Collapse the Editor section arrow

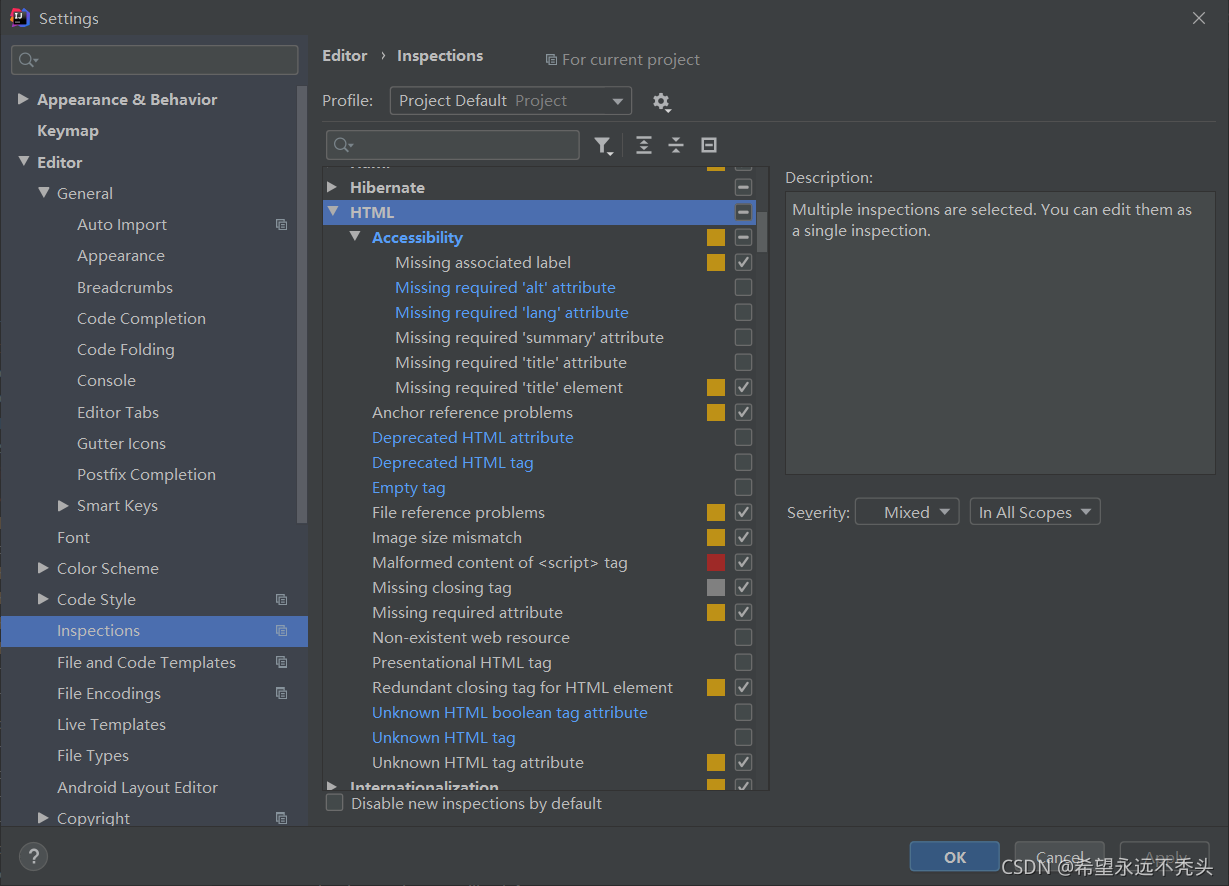point(23,162)
